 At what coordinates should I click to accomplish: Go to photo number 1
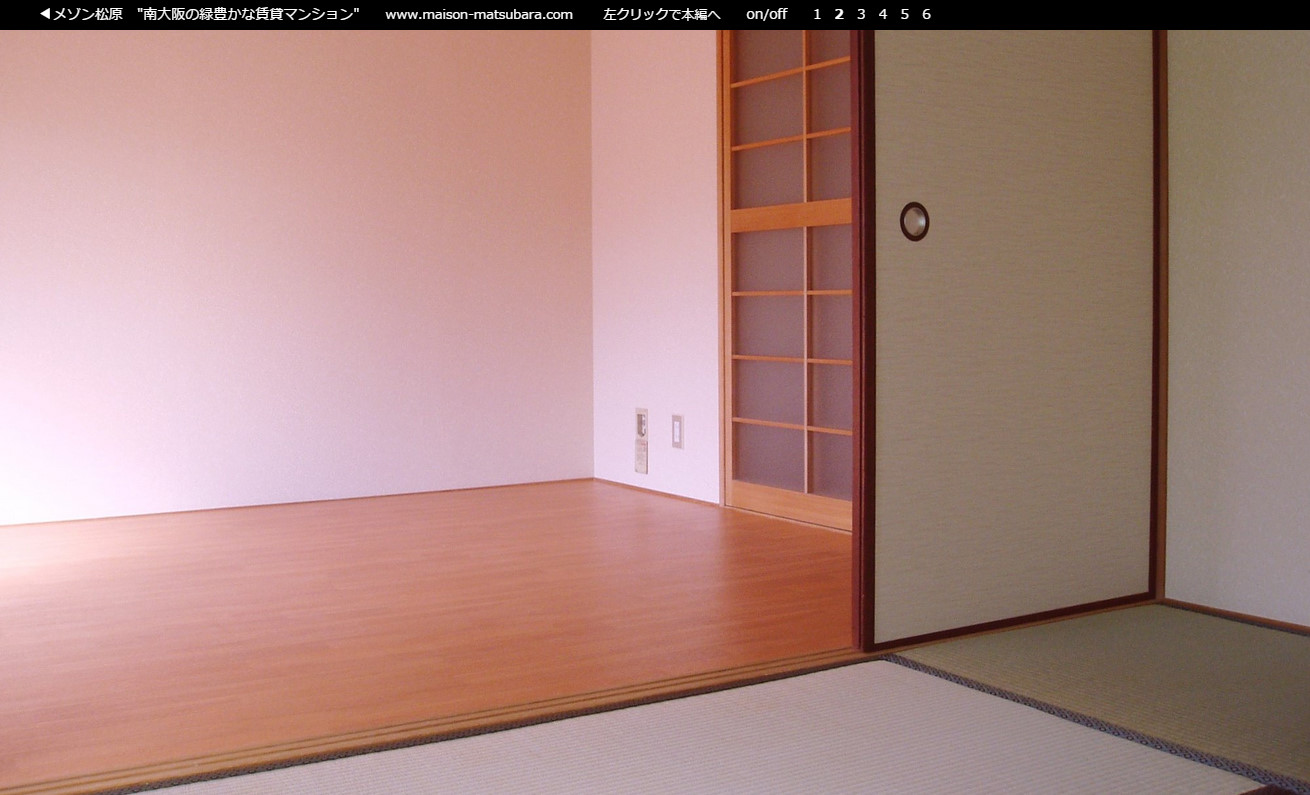tap(817, 14)
